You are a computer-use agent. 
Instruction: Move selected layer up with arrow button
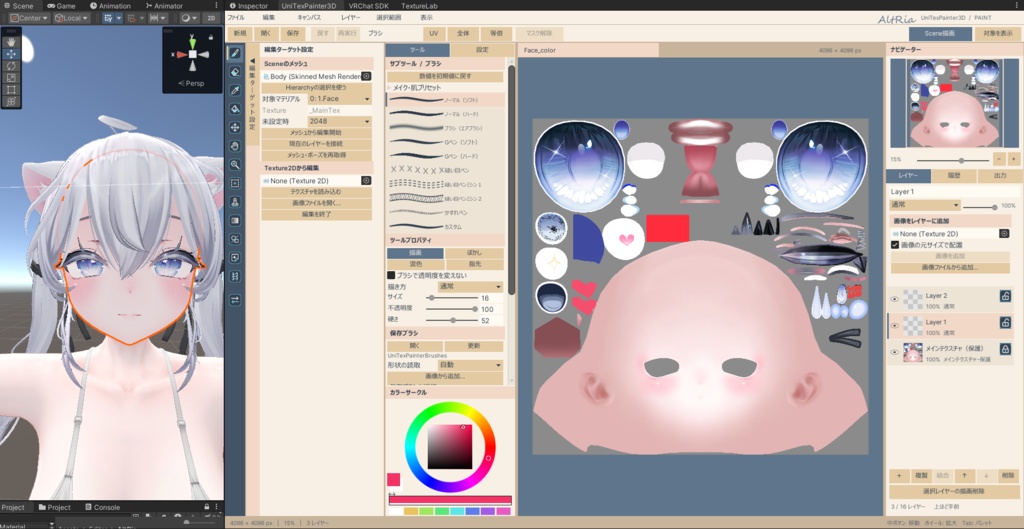pyautogui.click(x=964, y=475)
